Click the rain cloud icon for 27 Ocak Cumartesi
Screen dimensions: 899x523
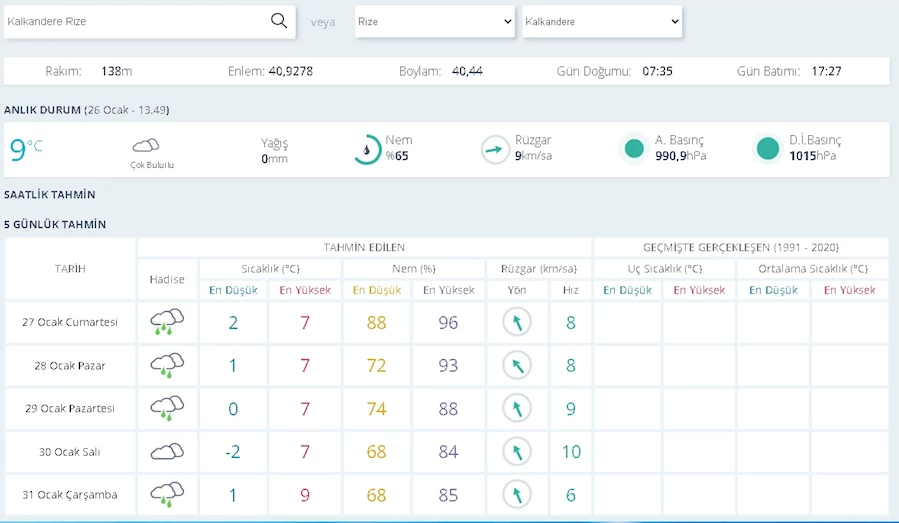pos(167,322)
